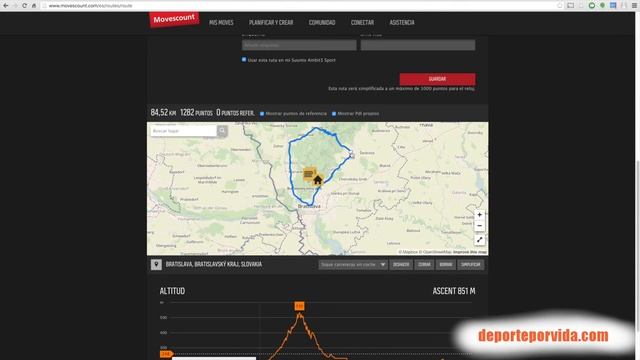Click the location pin icon beside Bratislava

click(156, 264)
